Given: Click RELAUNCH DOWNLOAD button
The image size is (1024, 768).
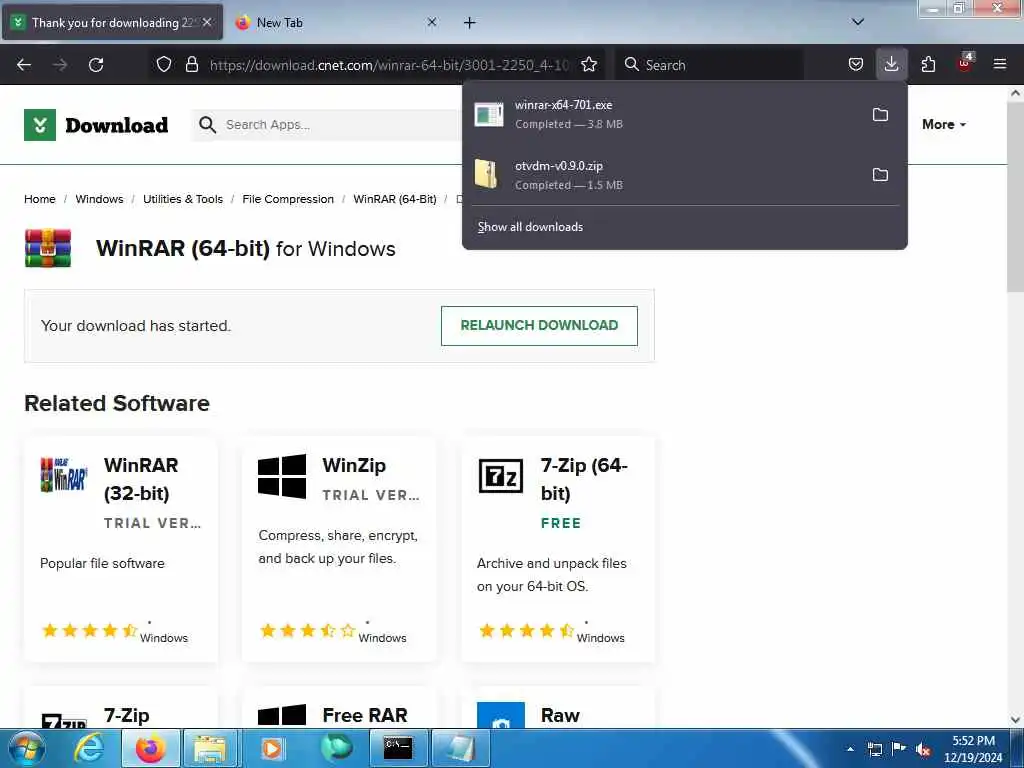Looking at the screenshot, I should tap(539, 325).
